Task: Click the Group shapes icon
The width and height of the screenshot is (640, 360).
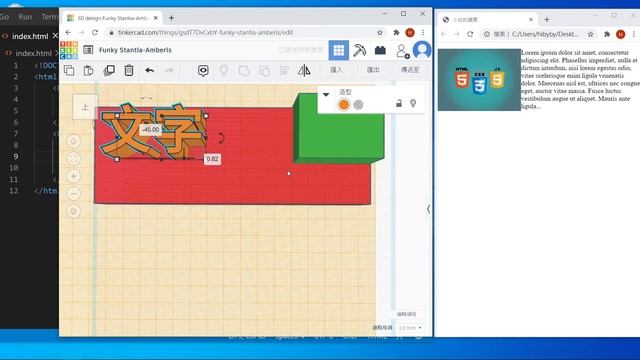Action: 244,71
